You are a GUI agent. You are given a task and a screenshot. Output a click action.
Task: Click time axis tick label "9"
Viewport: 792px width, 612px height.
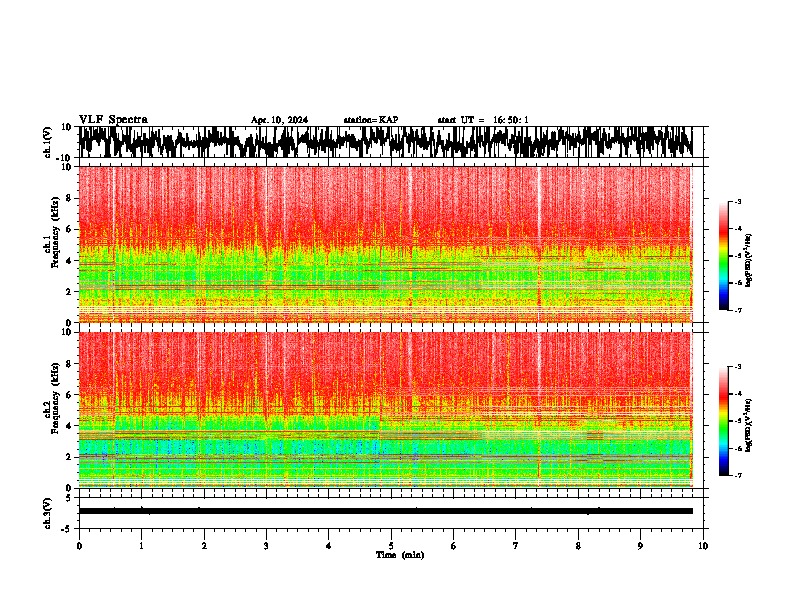pyautogui.click(x=640, y=546)
